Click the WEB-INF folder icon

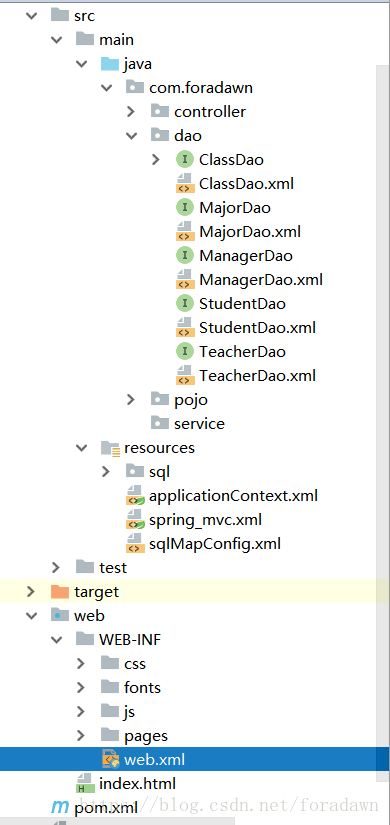[x=85, y=639]
